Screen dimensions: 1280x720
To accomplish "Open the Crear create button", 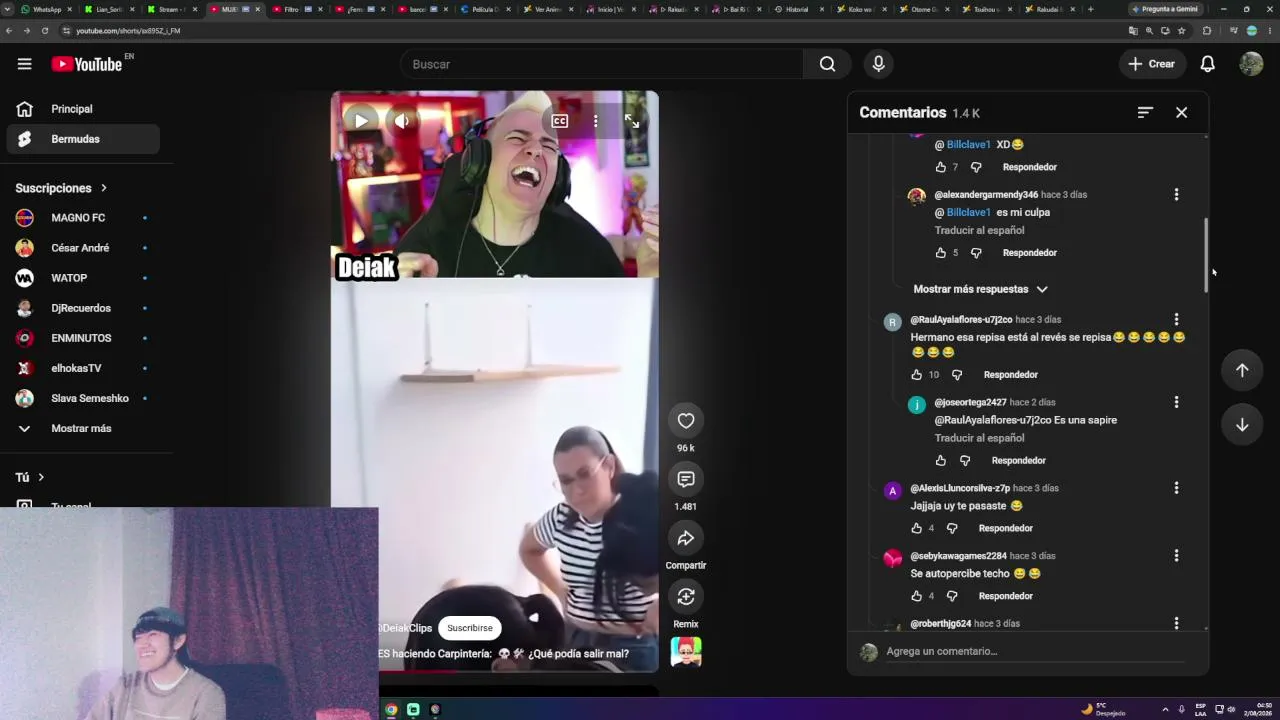I will [1152, 64].
